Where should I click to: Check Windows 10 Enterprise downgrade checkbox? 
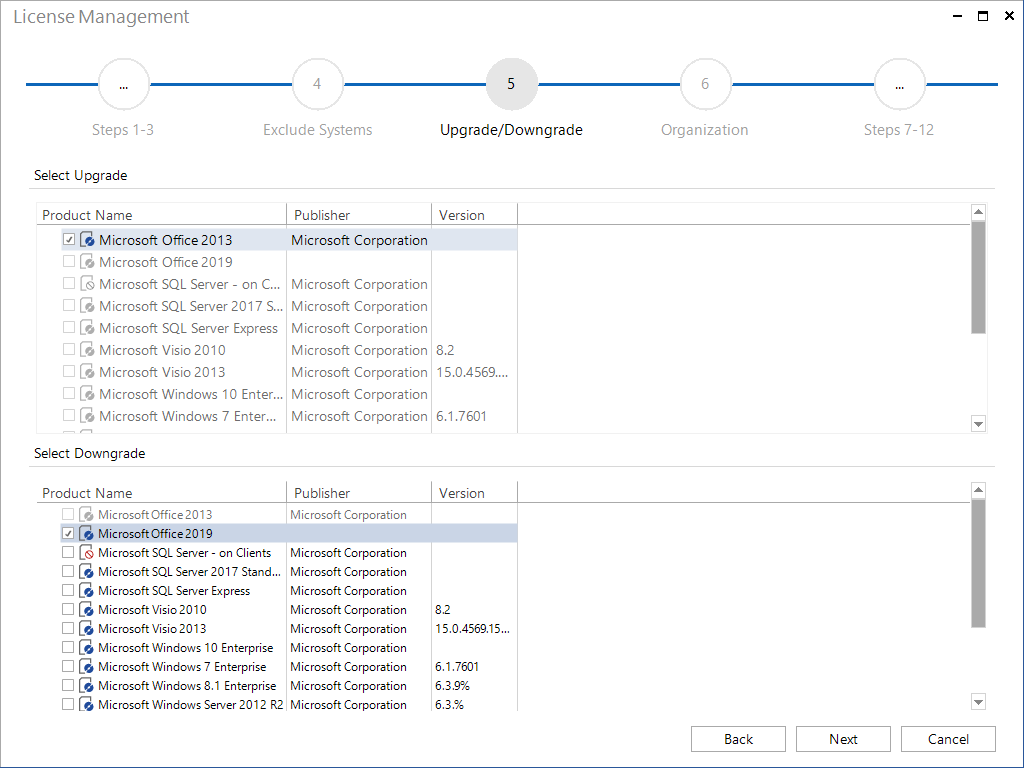[68, 647]
